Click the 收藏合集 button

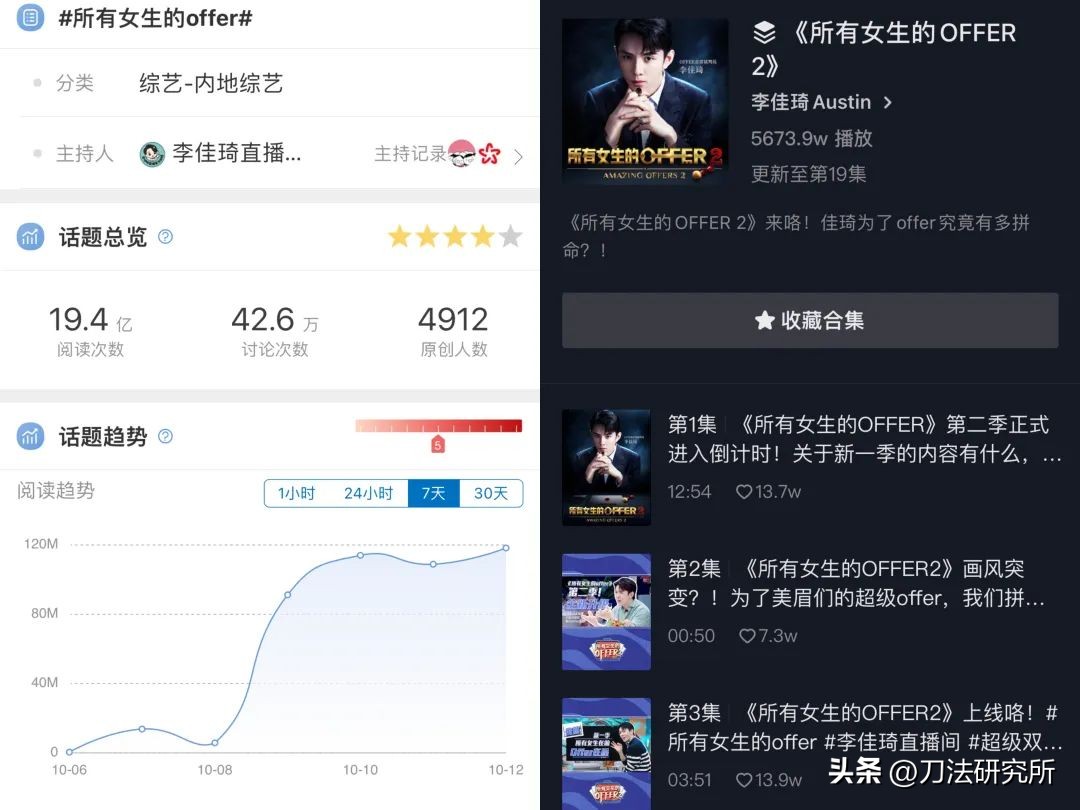coord(810,320)
